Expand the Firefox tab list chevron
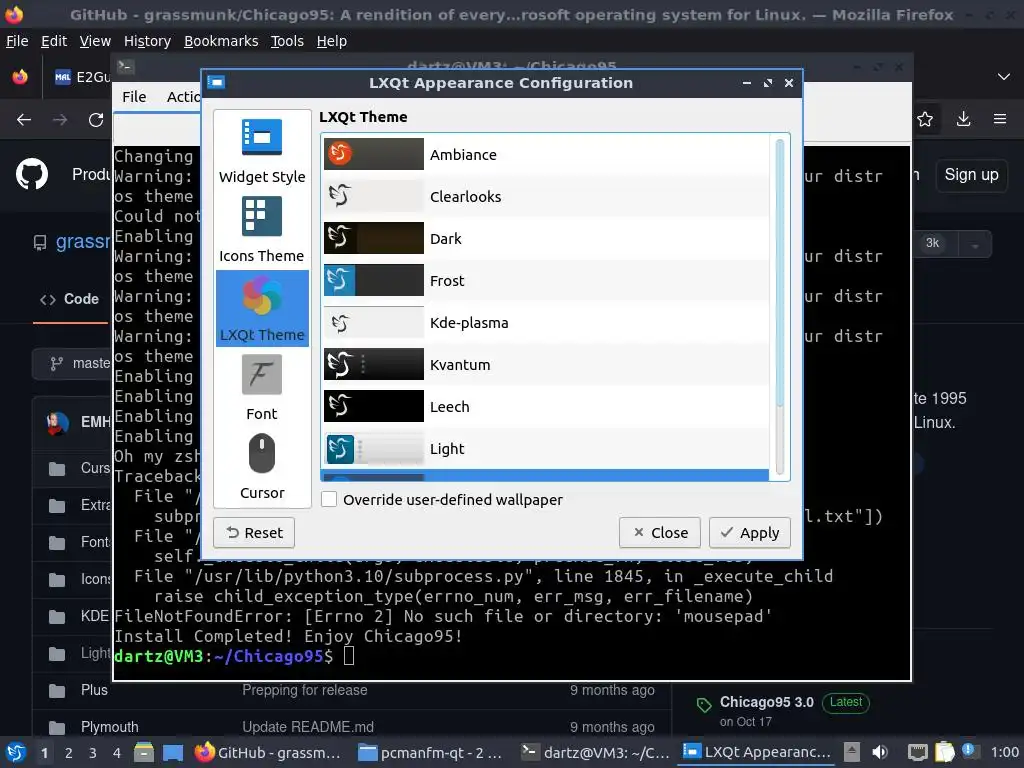Screen dimensions: 1024x768 tap(1004, 76)
